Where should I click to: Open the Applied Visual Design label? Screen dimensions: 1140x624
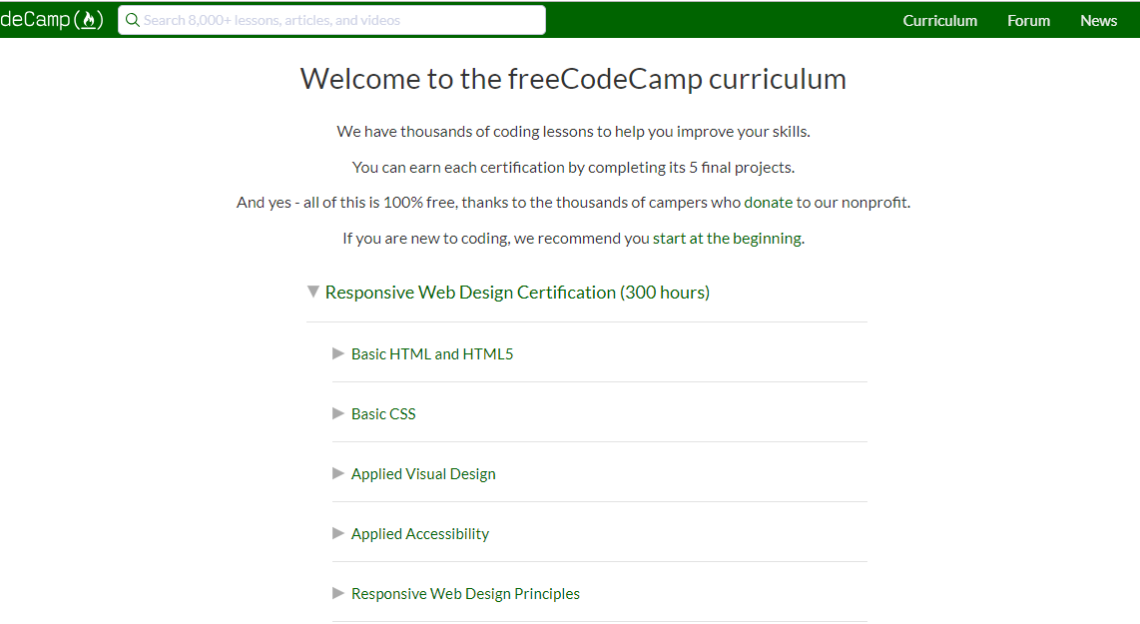(x=423, y=474)
